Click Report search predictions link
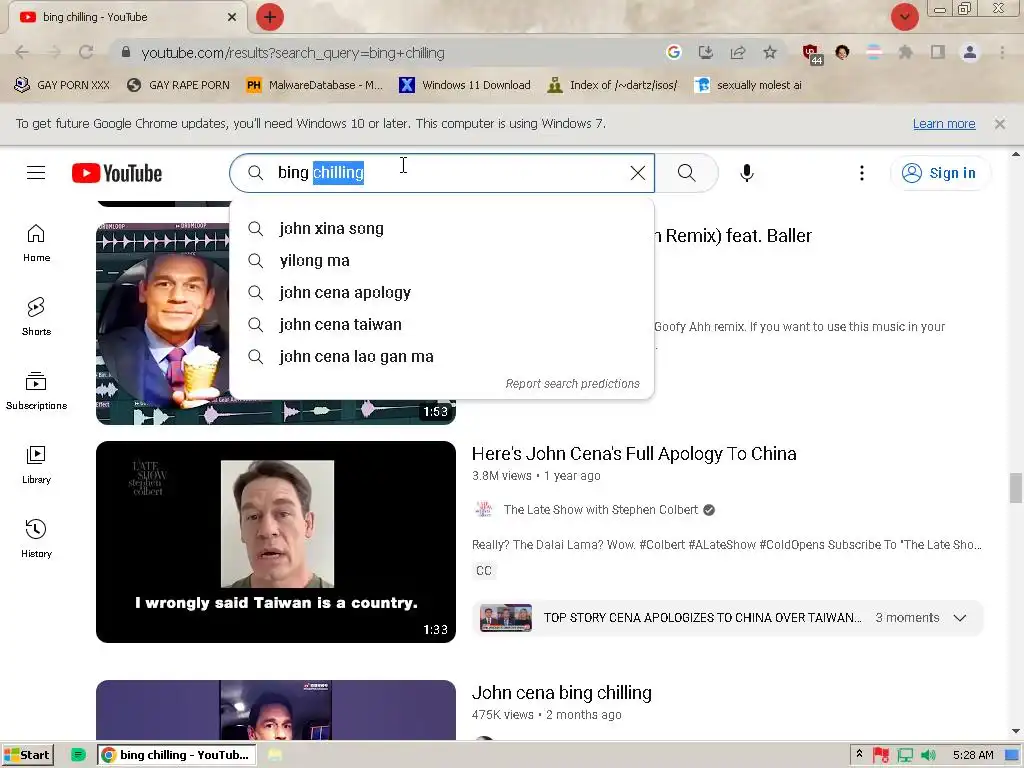The image size is (1024, 768). (572, 384)
